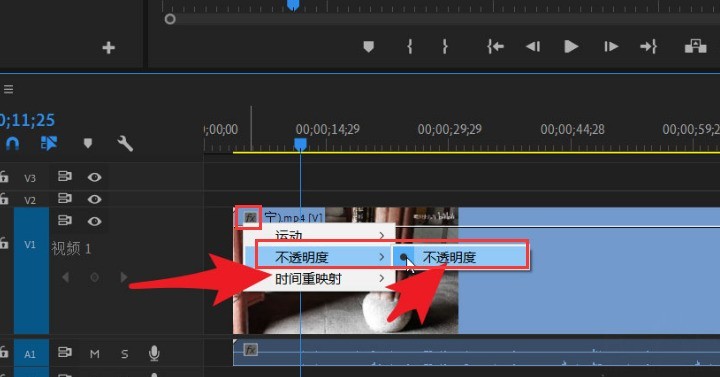Click the monitor zoom scroll bar handle
The height and width of the screenshot is (377, 720).
click(x=170, y=19)
